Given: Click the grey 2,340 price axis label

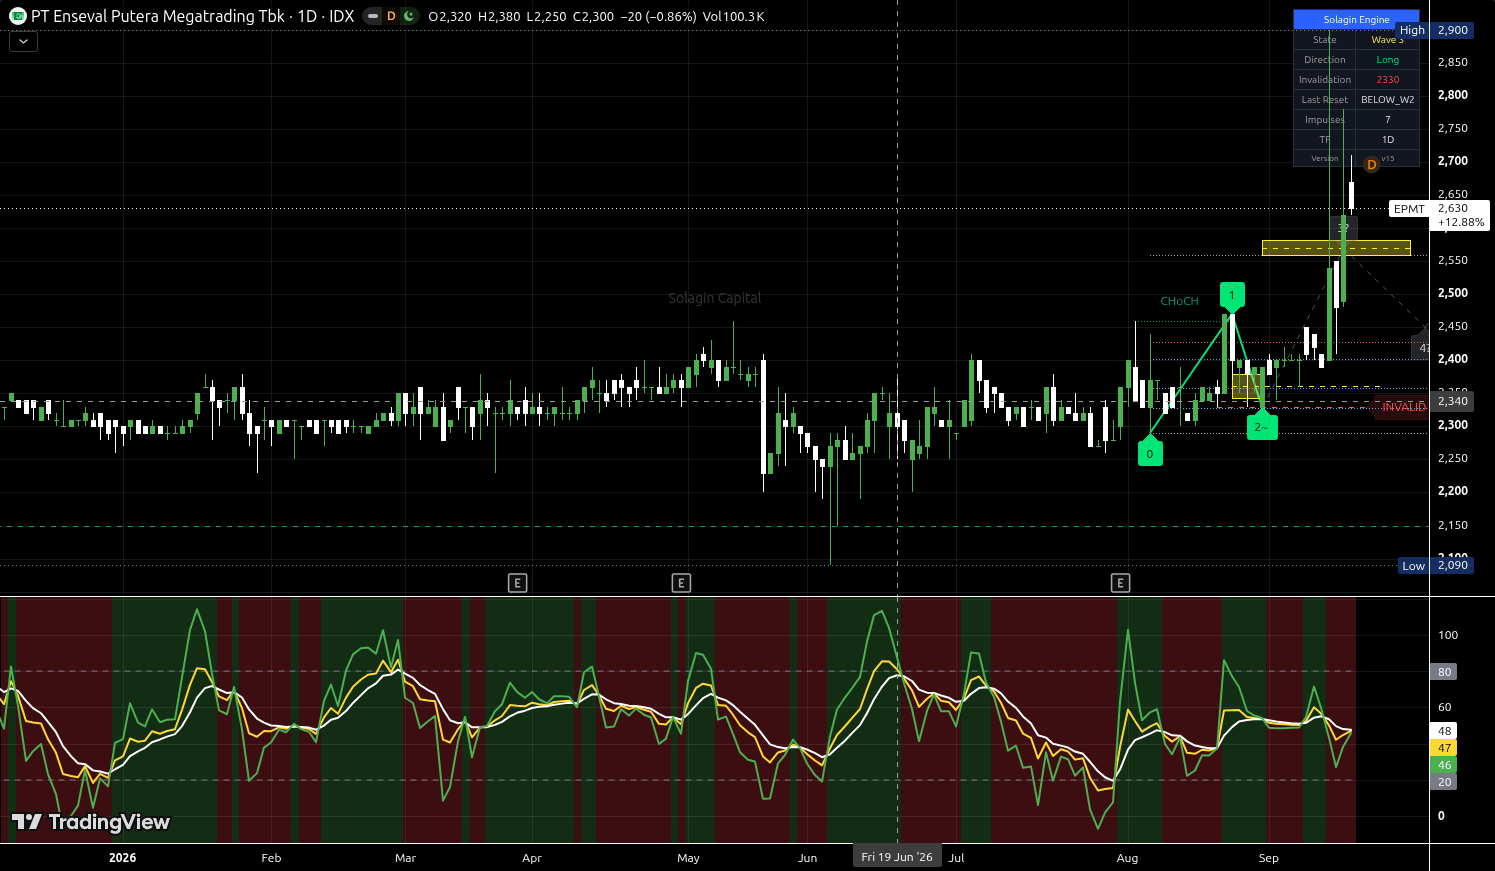Looking at the screenshot, I should (x=1452, y=401).
